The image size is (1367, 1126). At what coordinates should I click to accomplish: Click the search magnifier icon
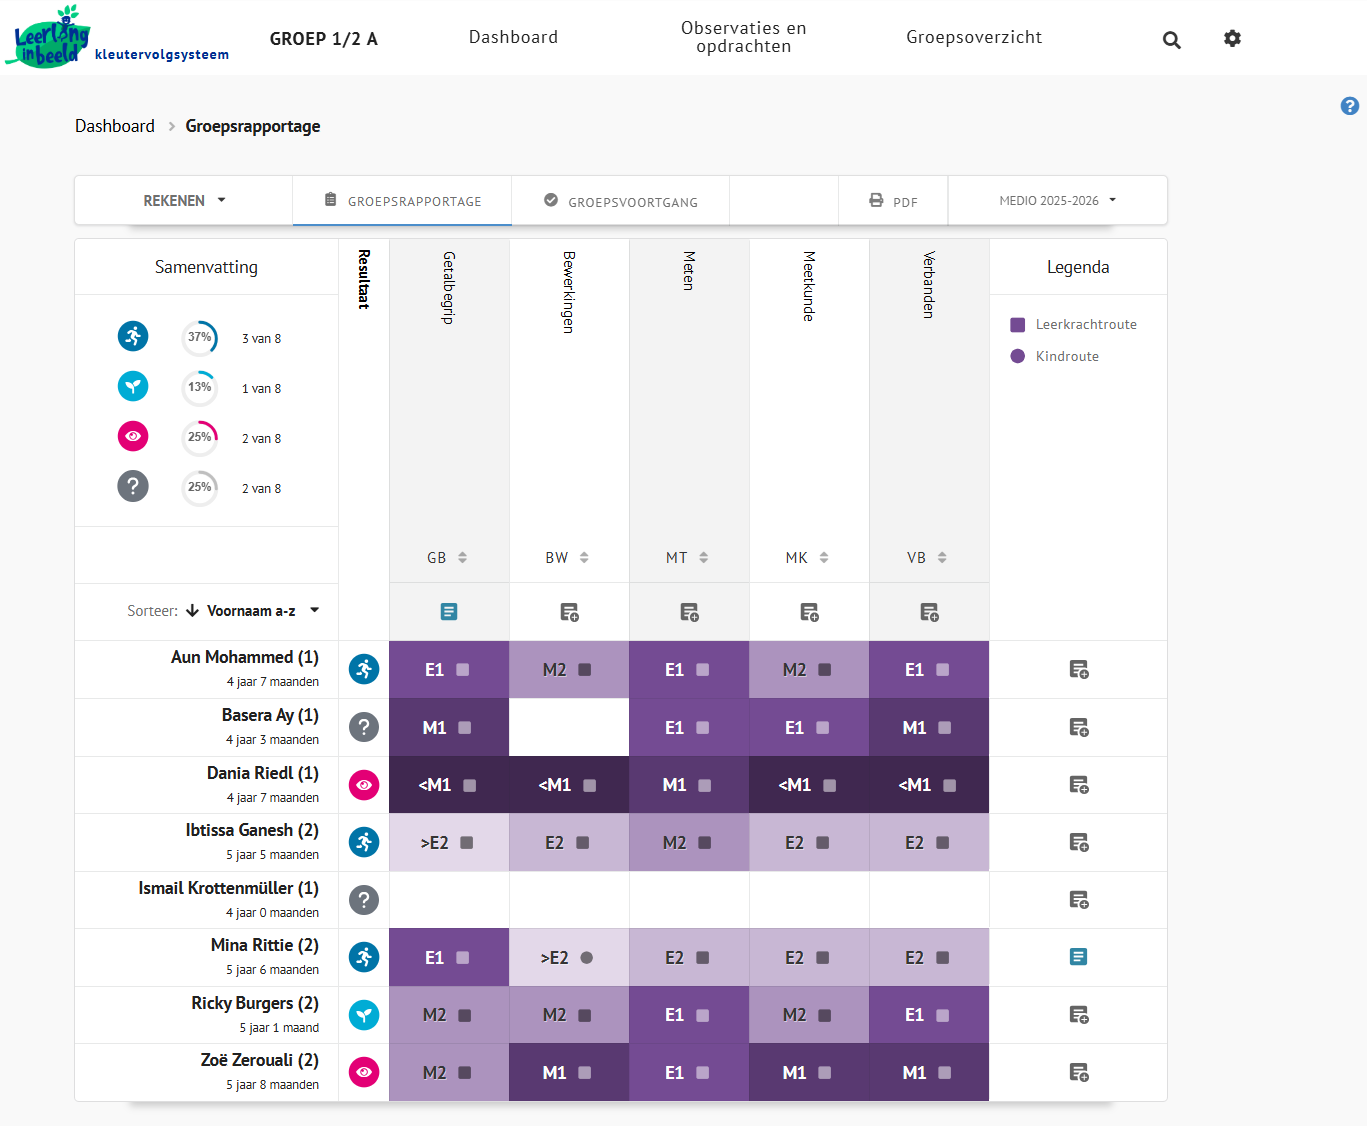[1171, 40]
